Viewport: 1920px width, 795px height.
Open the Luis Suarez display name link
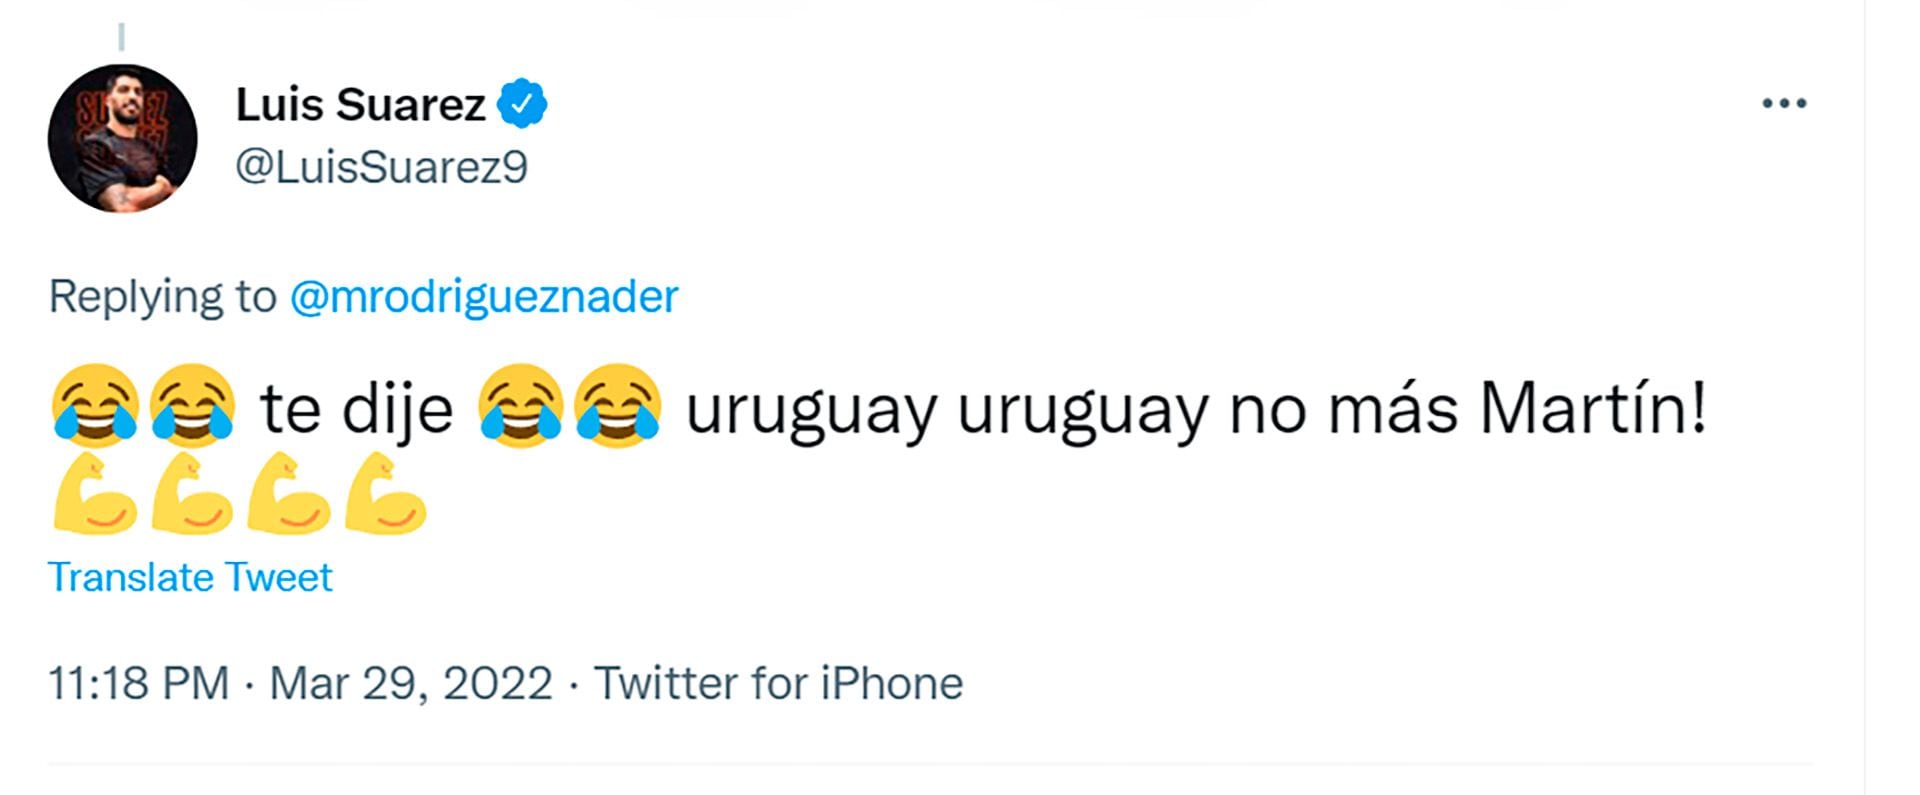pyautogui.click(x=360, y=105)
